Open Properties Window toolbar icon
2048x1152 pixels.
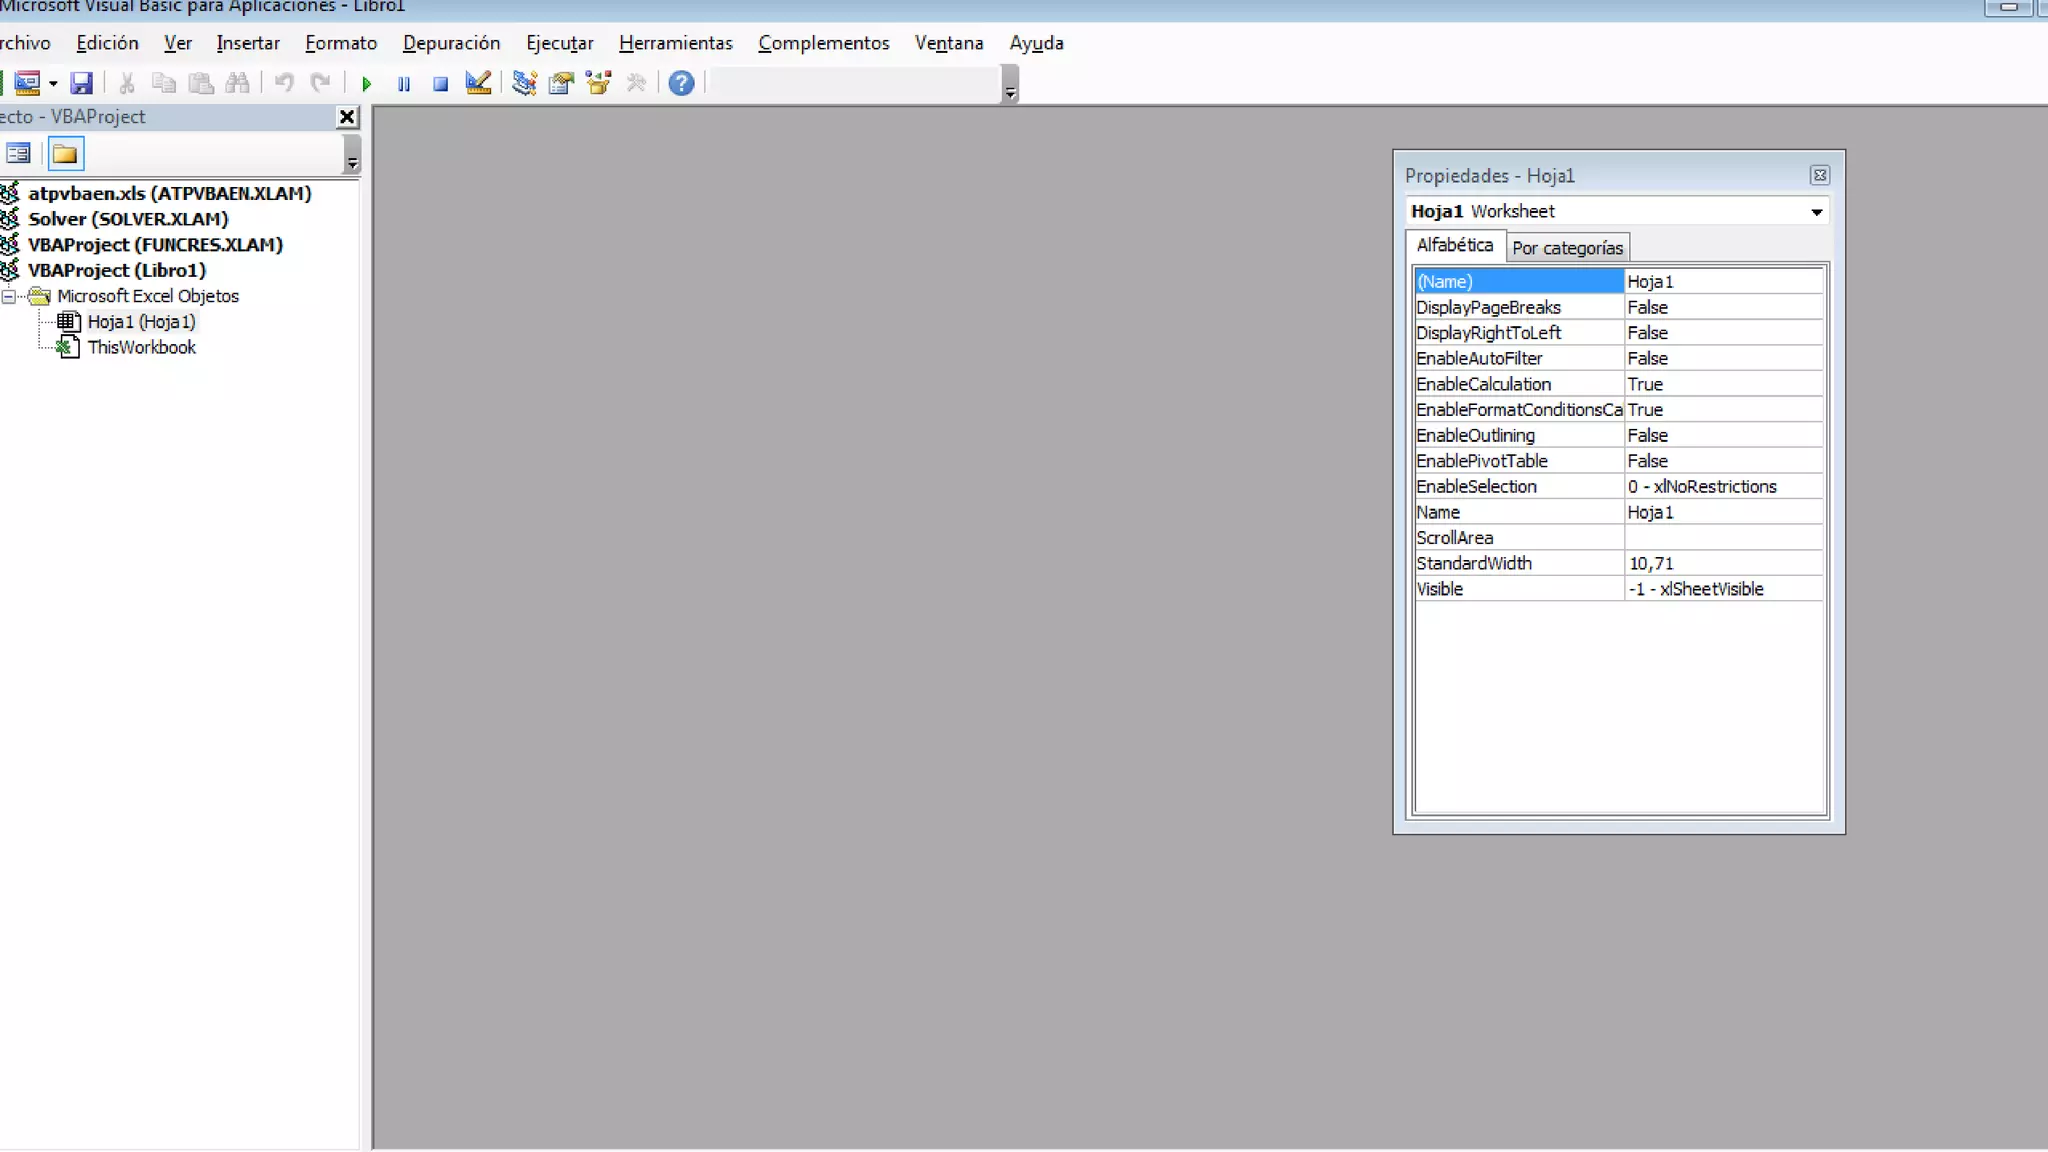[561, 83]
